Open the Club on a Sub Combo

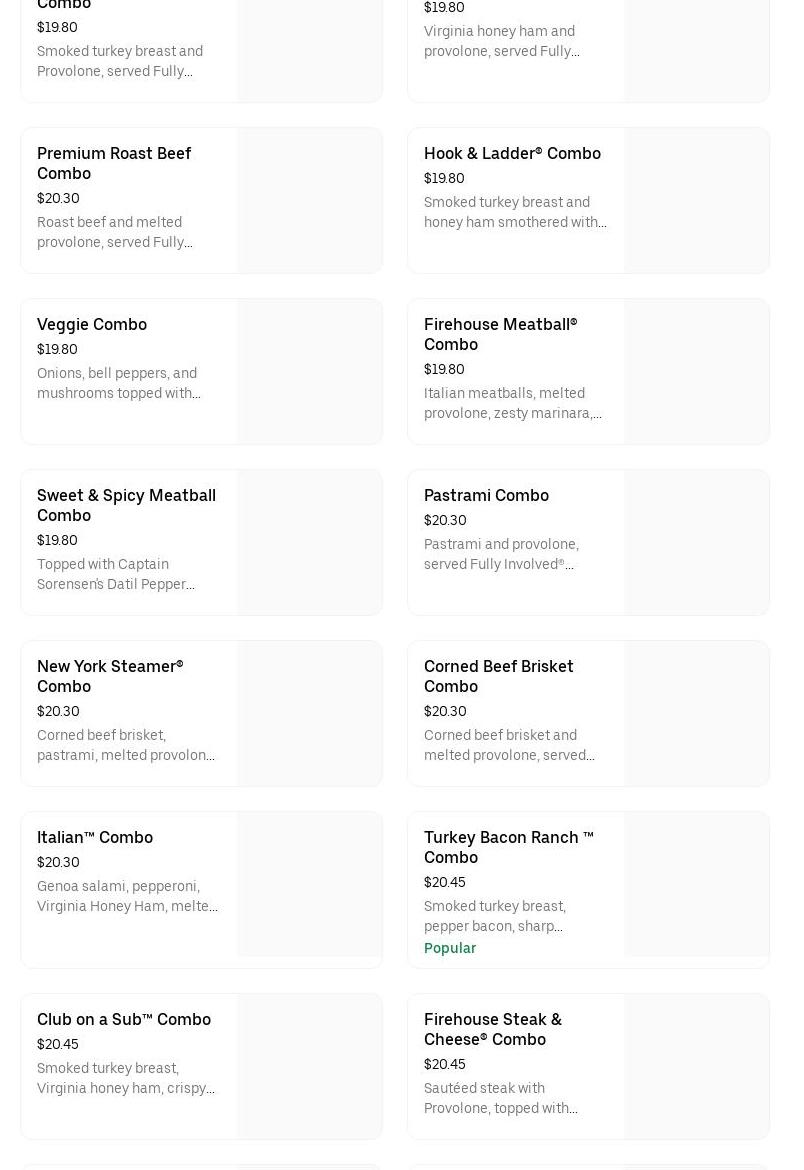tap(124, 1019)
